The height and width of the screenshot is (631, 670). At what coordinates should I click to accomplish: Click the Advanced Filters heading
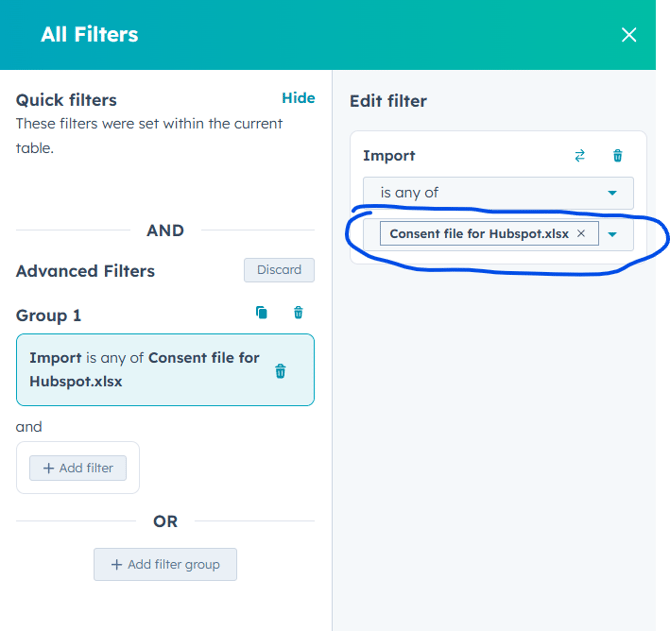tap(85, 271)
